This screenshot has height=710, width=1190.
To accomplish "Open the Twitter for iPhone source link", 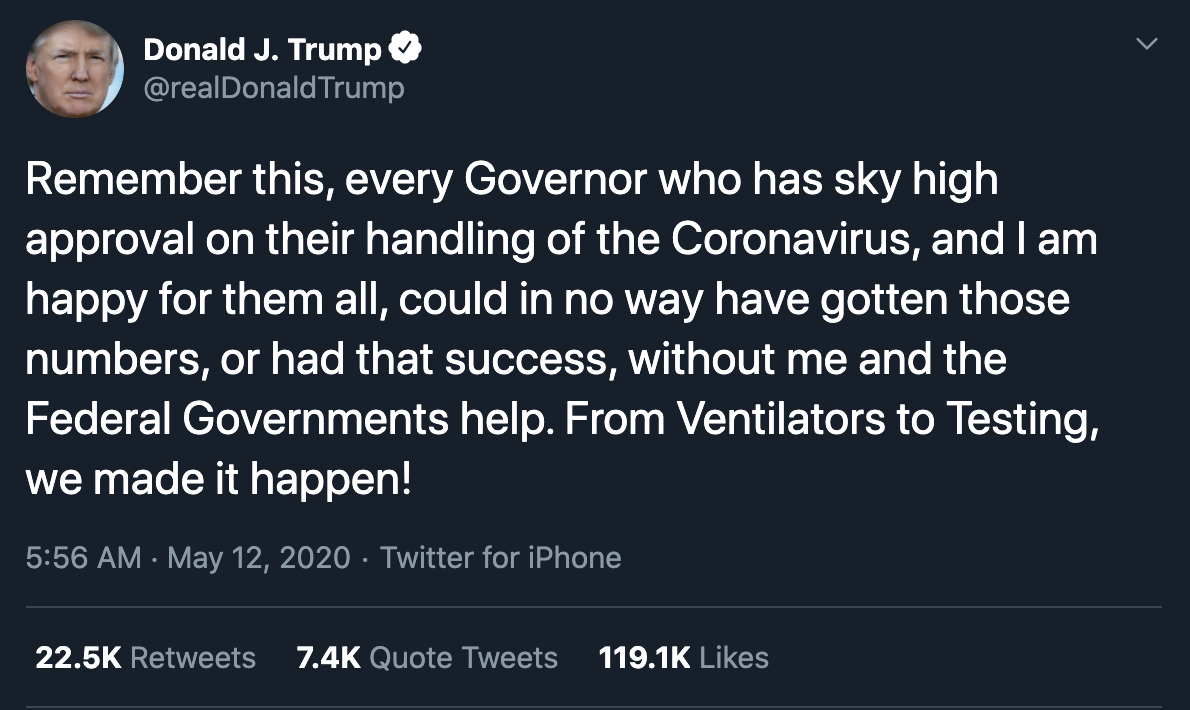I will pos(500,558).
